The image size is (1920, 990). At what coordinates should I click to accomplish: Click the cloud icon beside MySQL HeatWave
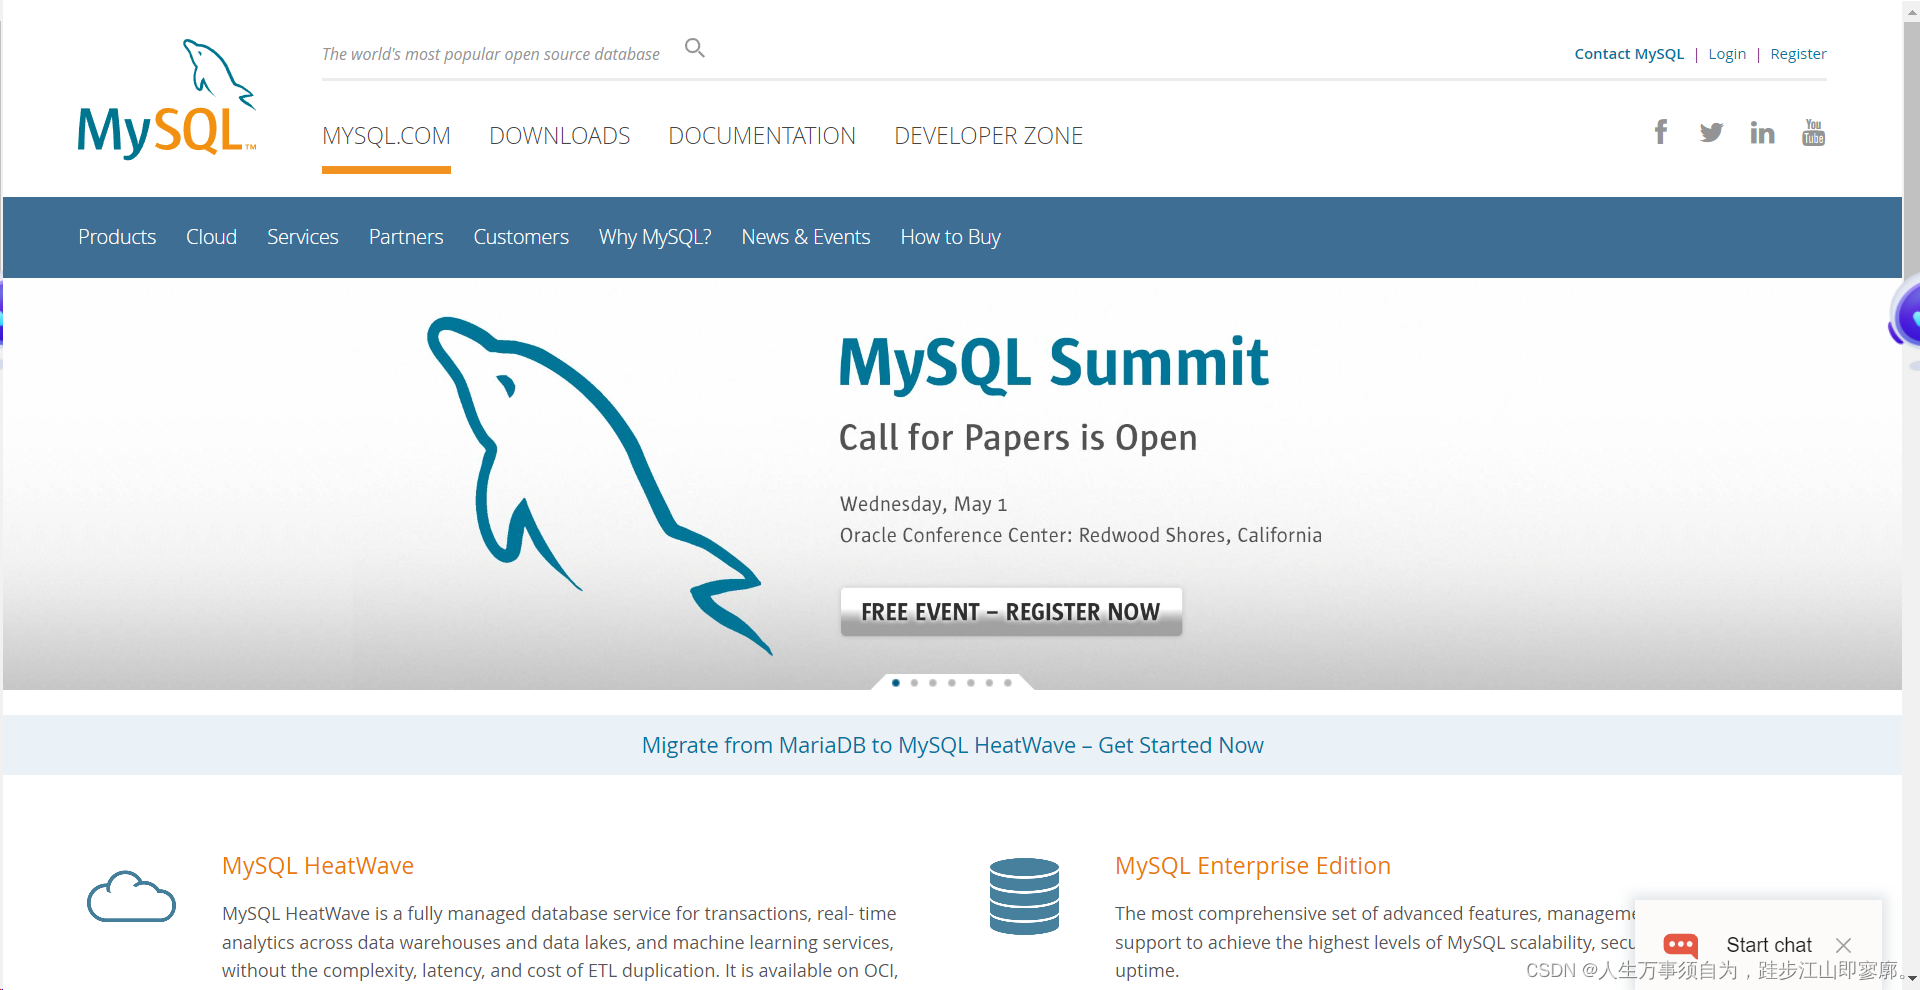131,896
